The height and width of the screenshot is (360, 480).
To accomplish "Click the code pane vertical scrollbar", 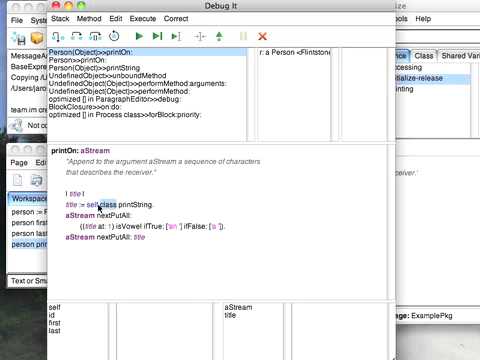I will [x=391, y=222].
